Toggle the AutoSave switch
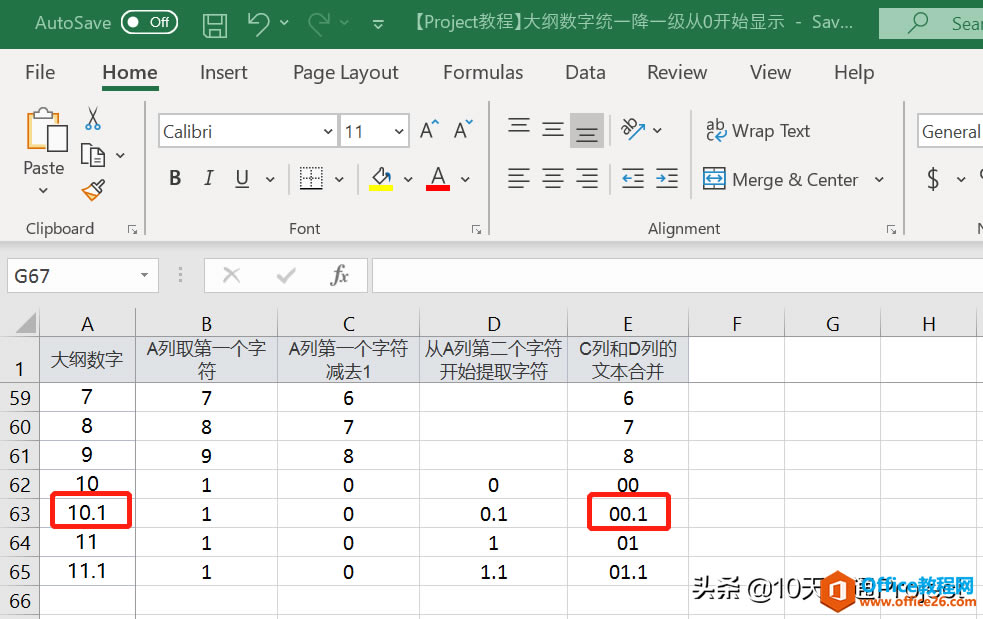This screenshot has height=619, width=983. click(149, 22)
